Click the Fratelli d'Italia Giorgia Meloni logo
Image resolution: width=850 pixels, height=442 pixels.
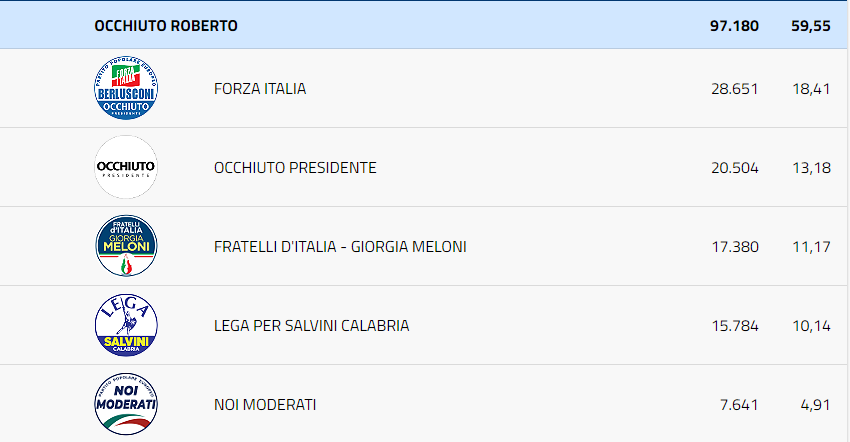pos(125,246)
